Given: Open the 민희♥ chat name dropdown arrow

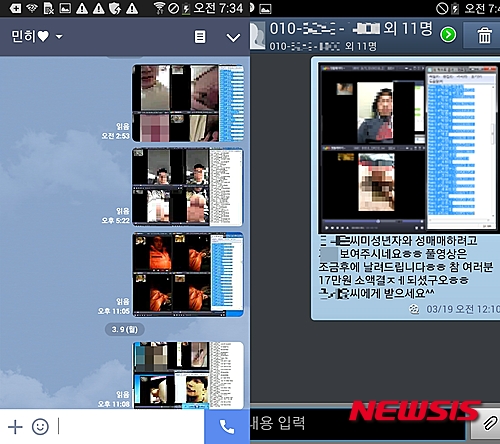Looking at the screenshot, I should 59,36.
